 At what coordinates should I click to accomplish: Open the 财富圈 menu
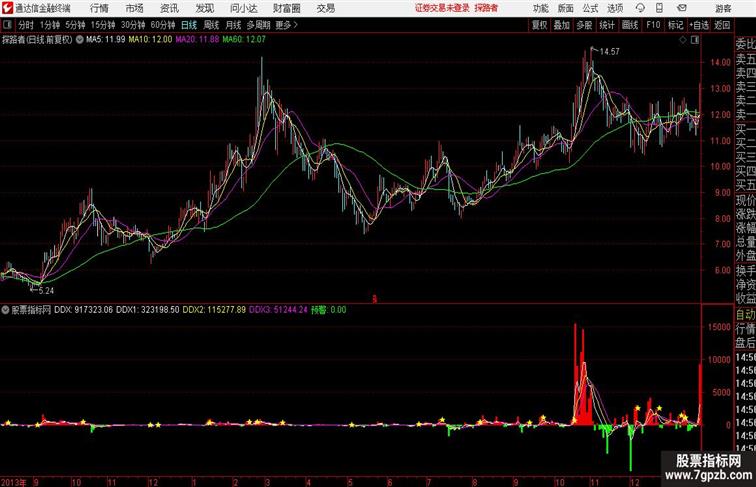(x=286, y=8)
